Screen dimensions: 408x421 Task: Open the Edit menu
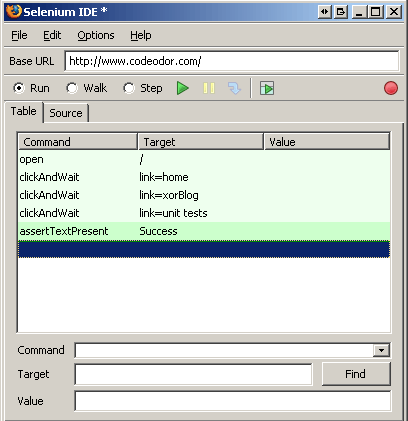click(52, 35)
